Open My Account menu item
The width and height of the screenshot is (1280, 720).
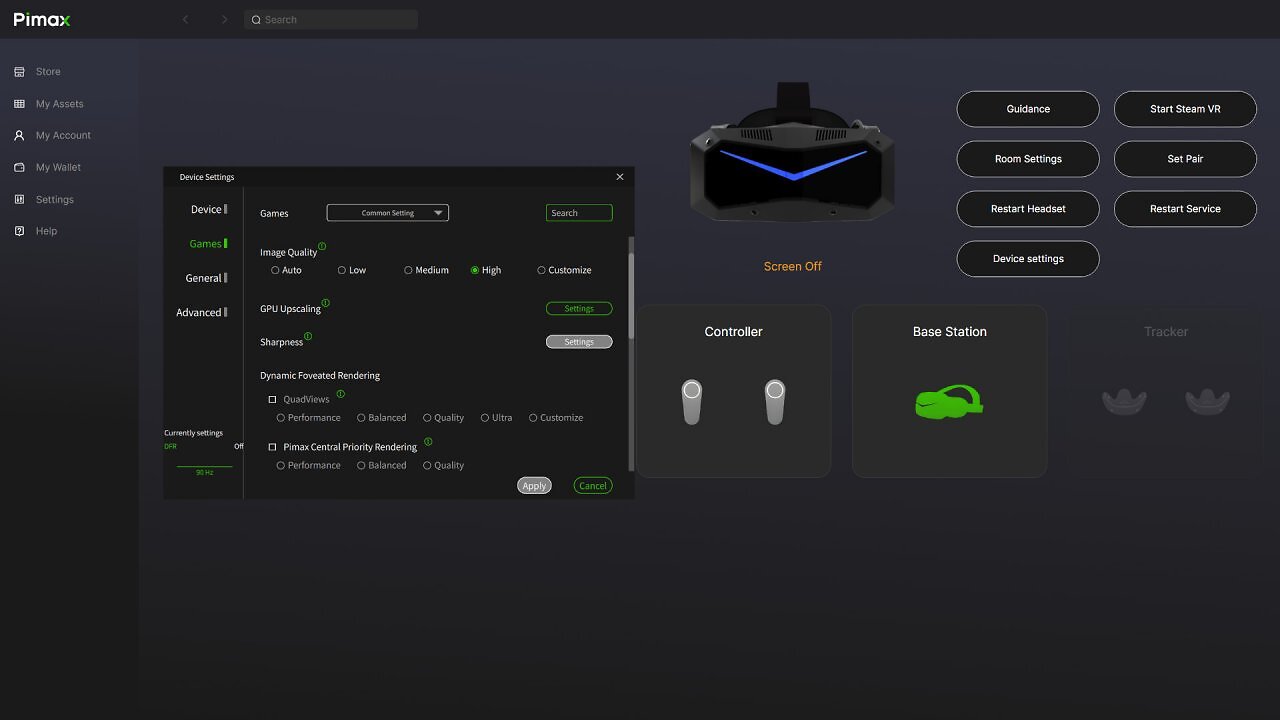pos(63,135)
